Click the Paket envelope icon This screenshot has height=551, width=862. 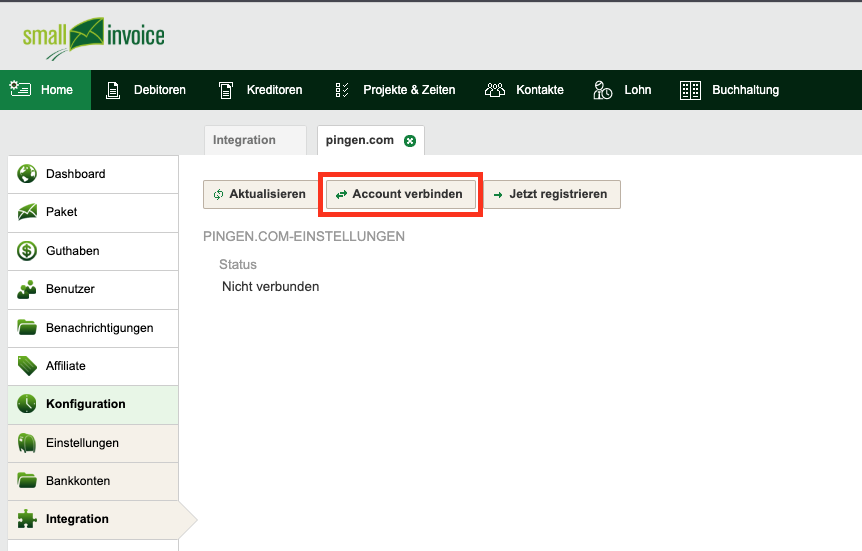[x=27, y=212]
